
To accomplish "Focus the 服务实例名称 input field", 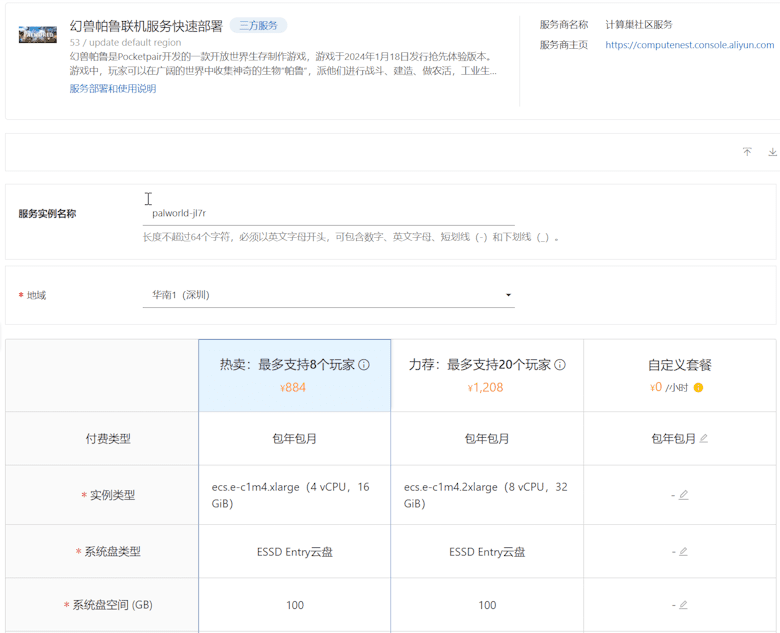I will click(328, 213).
